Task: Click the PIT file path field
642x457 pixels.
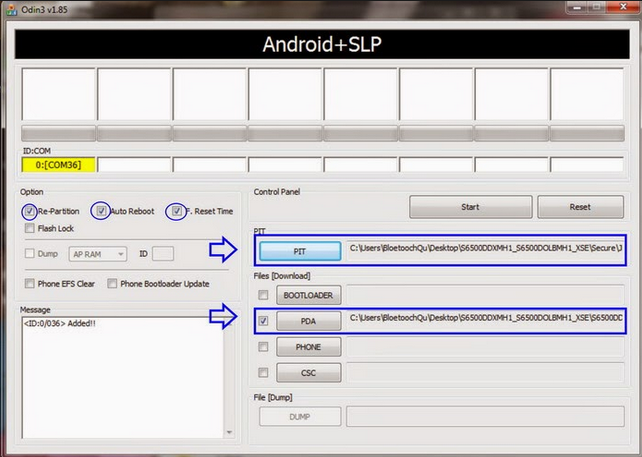Action: pos(486,250)
